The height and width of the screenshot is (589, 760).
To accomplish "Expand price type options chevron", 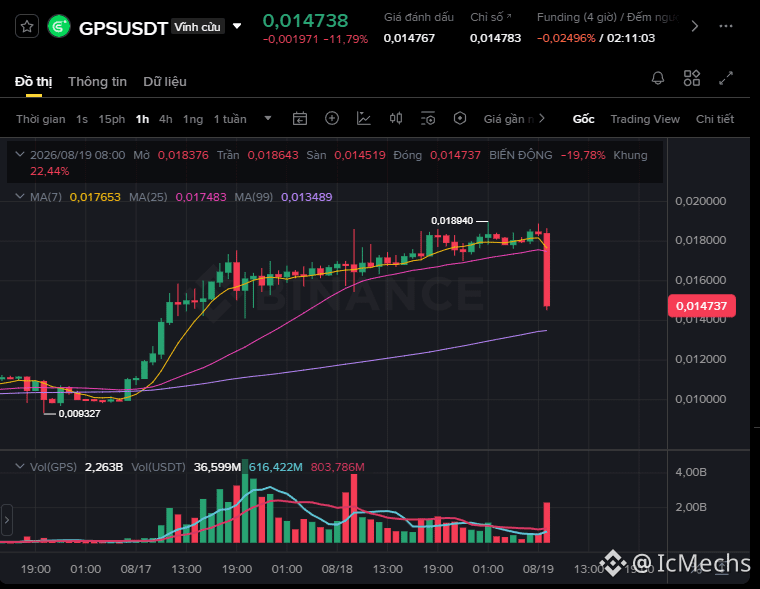I will pyautogui.click(x=542, y=118).
